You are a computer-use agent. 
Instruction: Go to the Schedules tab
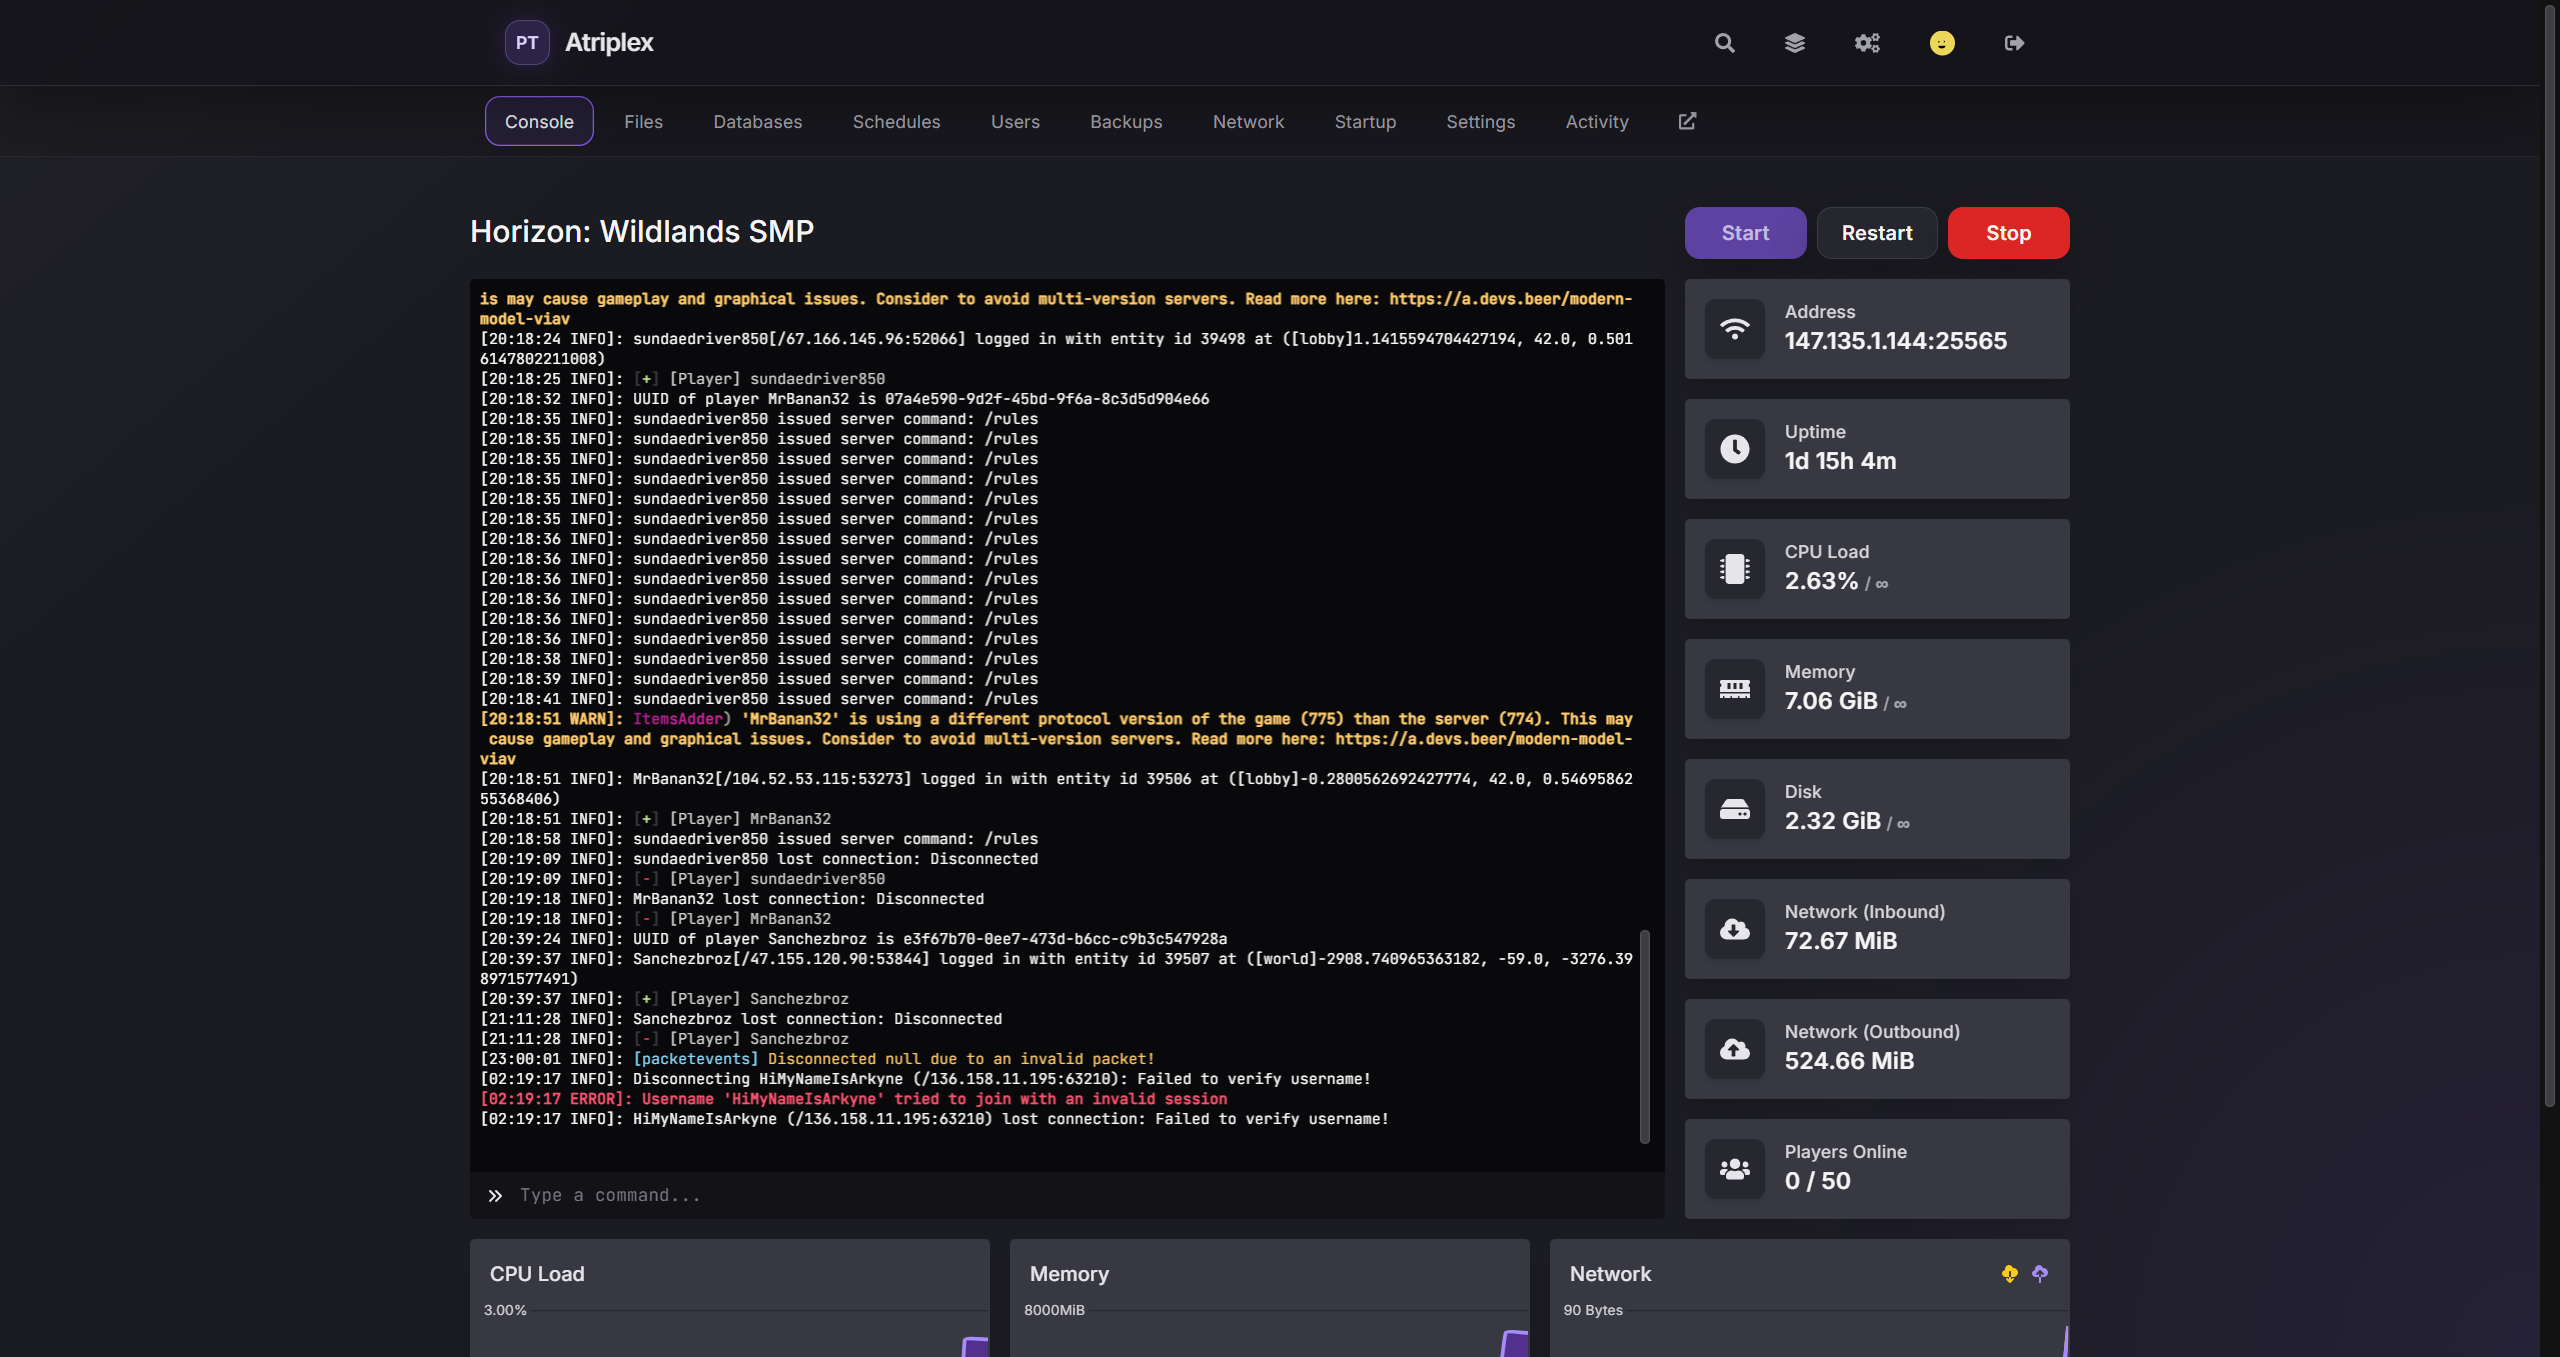coord(896,121)
